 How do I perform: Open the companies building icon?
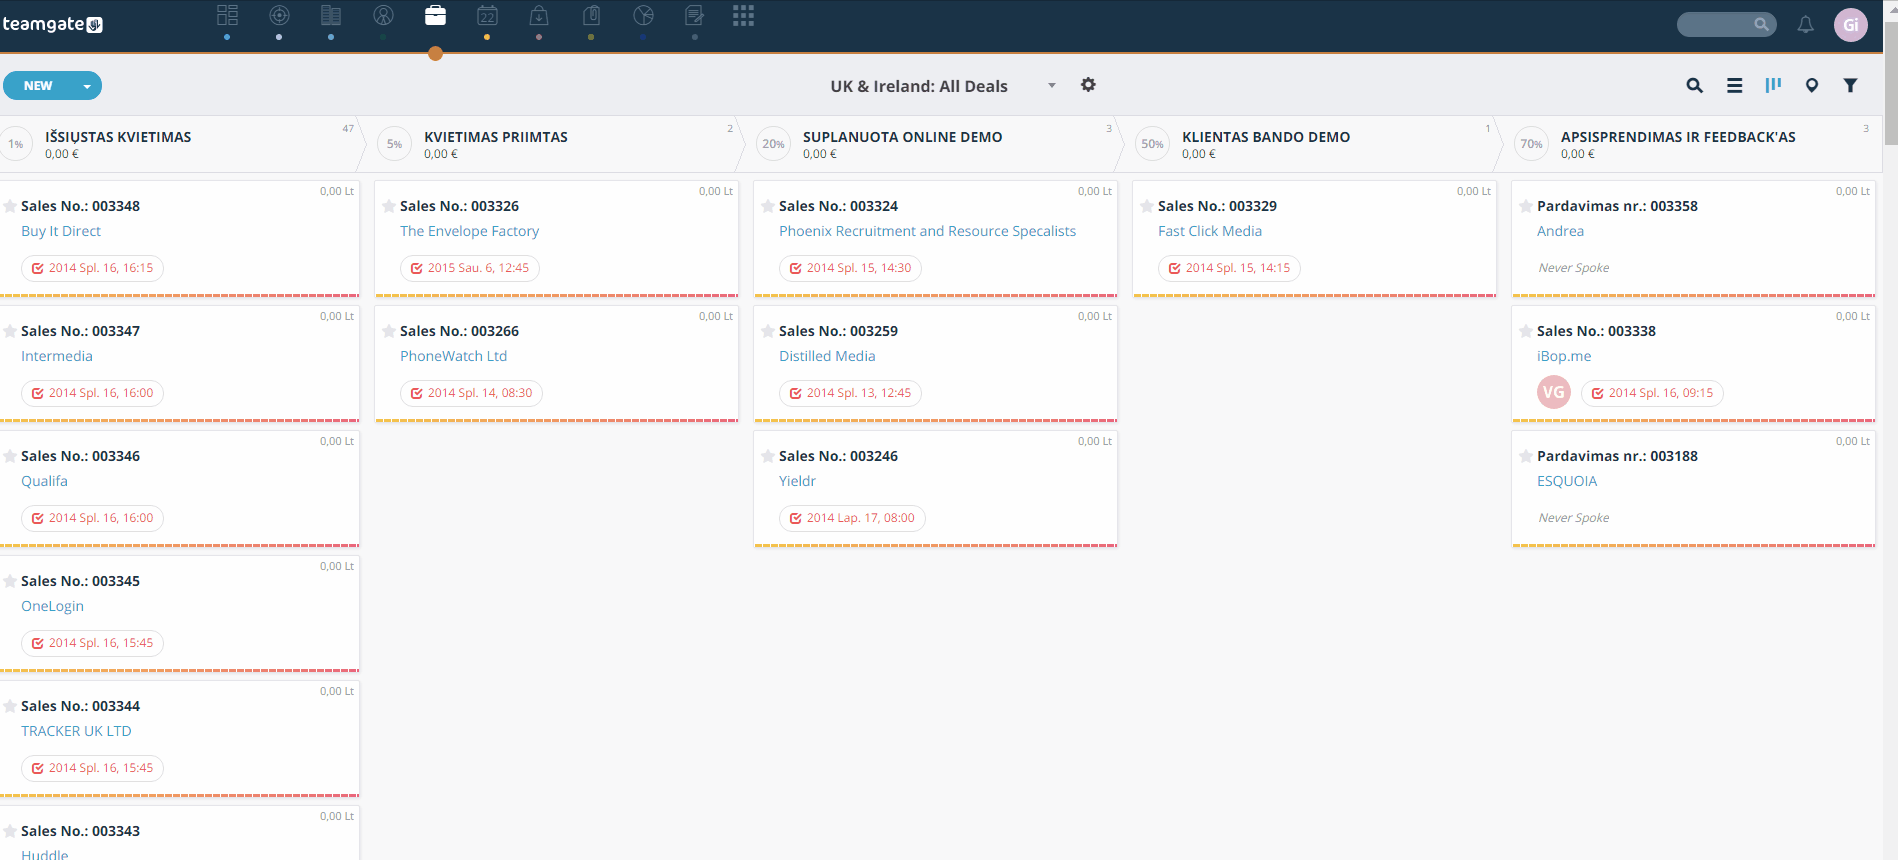pyautogui.click(x=331, y=16)
